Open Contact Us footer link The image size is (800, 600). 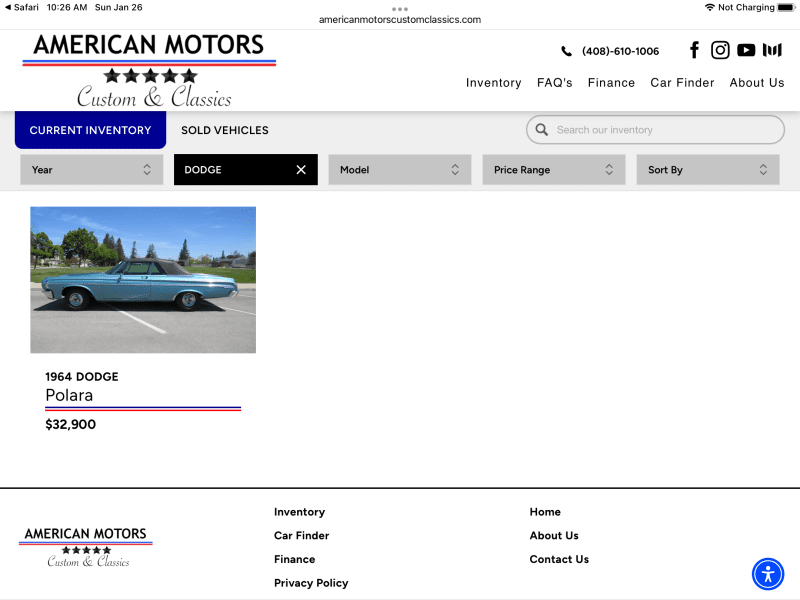(x=559, y=559)
